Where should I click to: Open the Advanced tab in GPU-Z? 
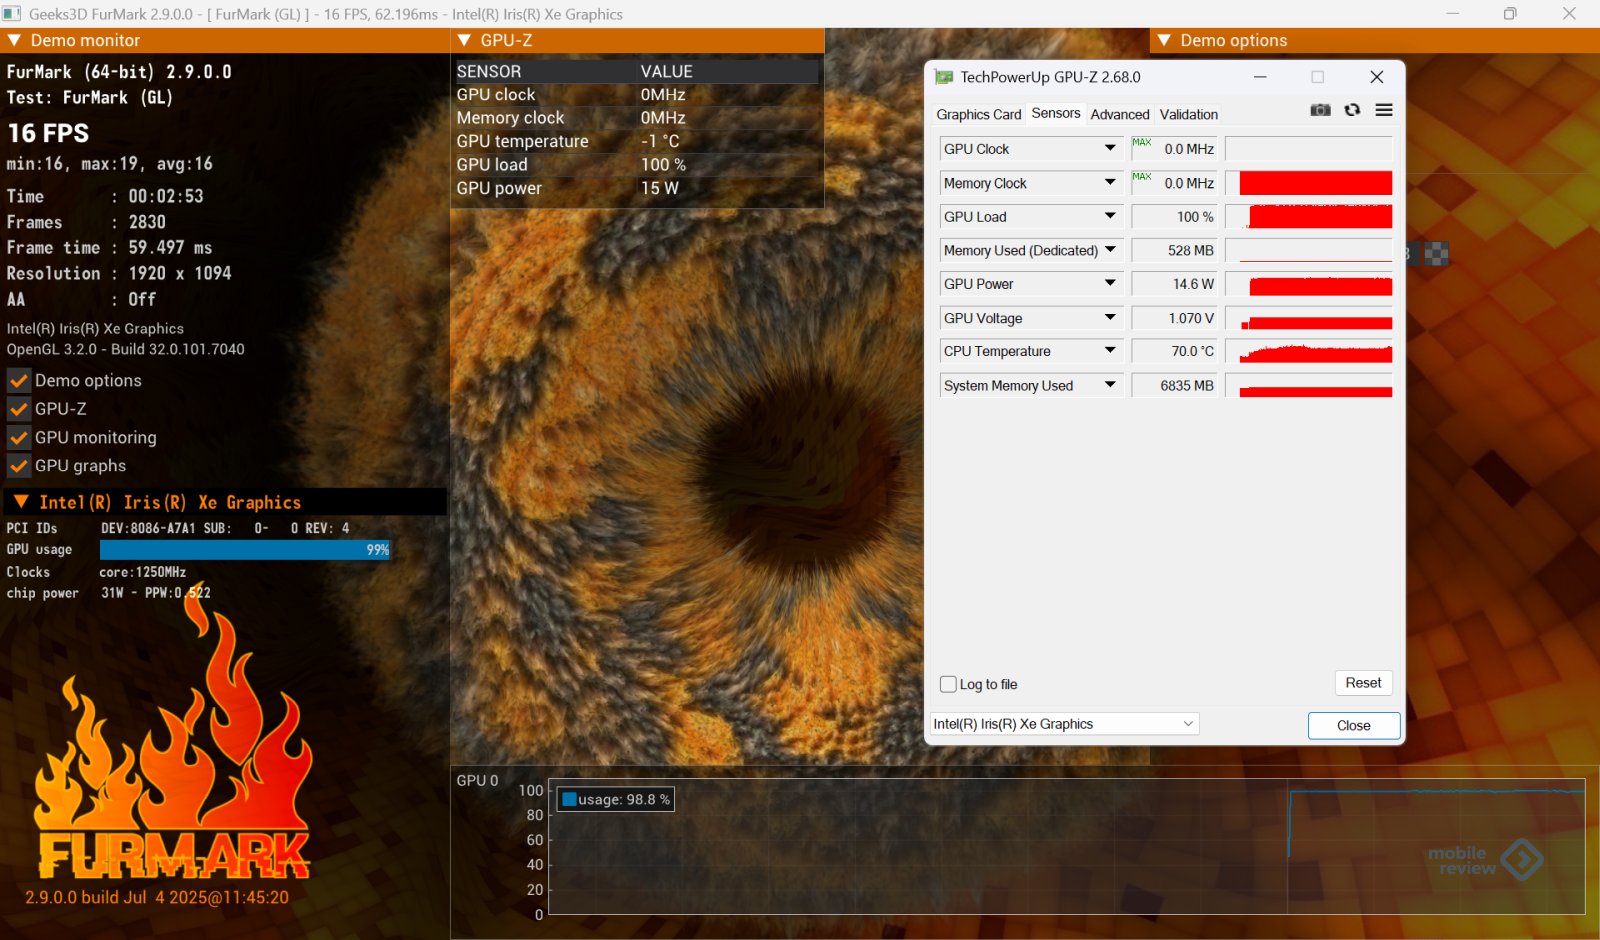1119,114
